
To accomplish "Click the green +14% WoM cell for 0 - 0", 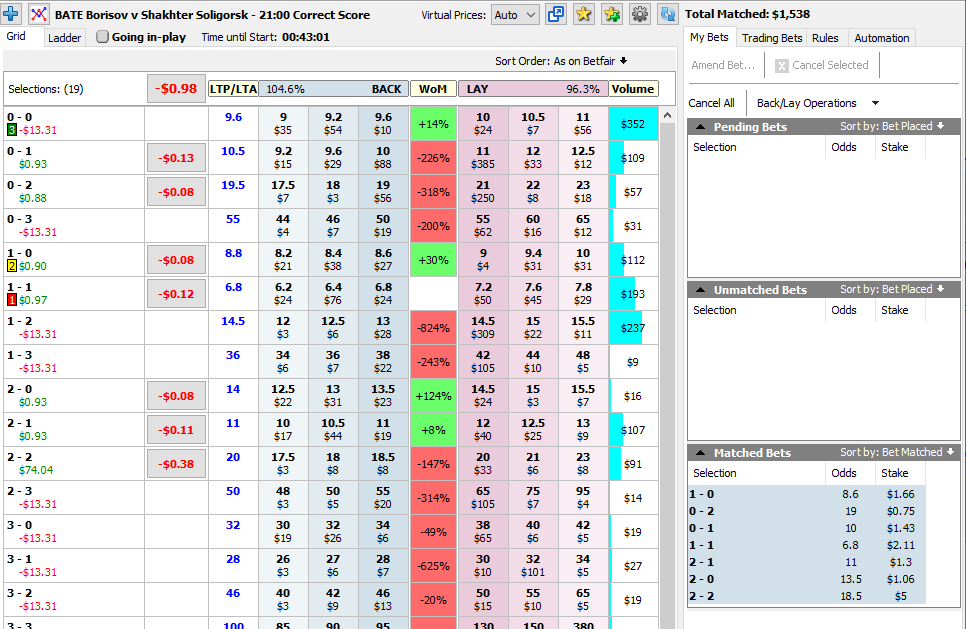I will click(x=432, y=123).
